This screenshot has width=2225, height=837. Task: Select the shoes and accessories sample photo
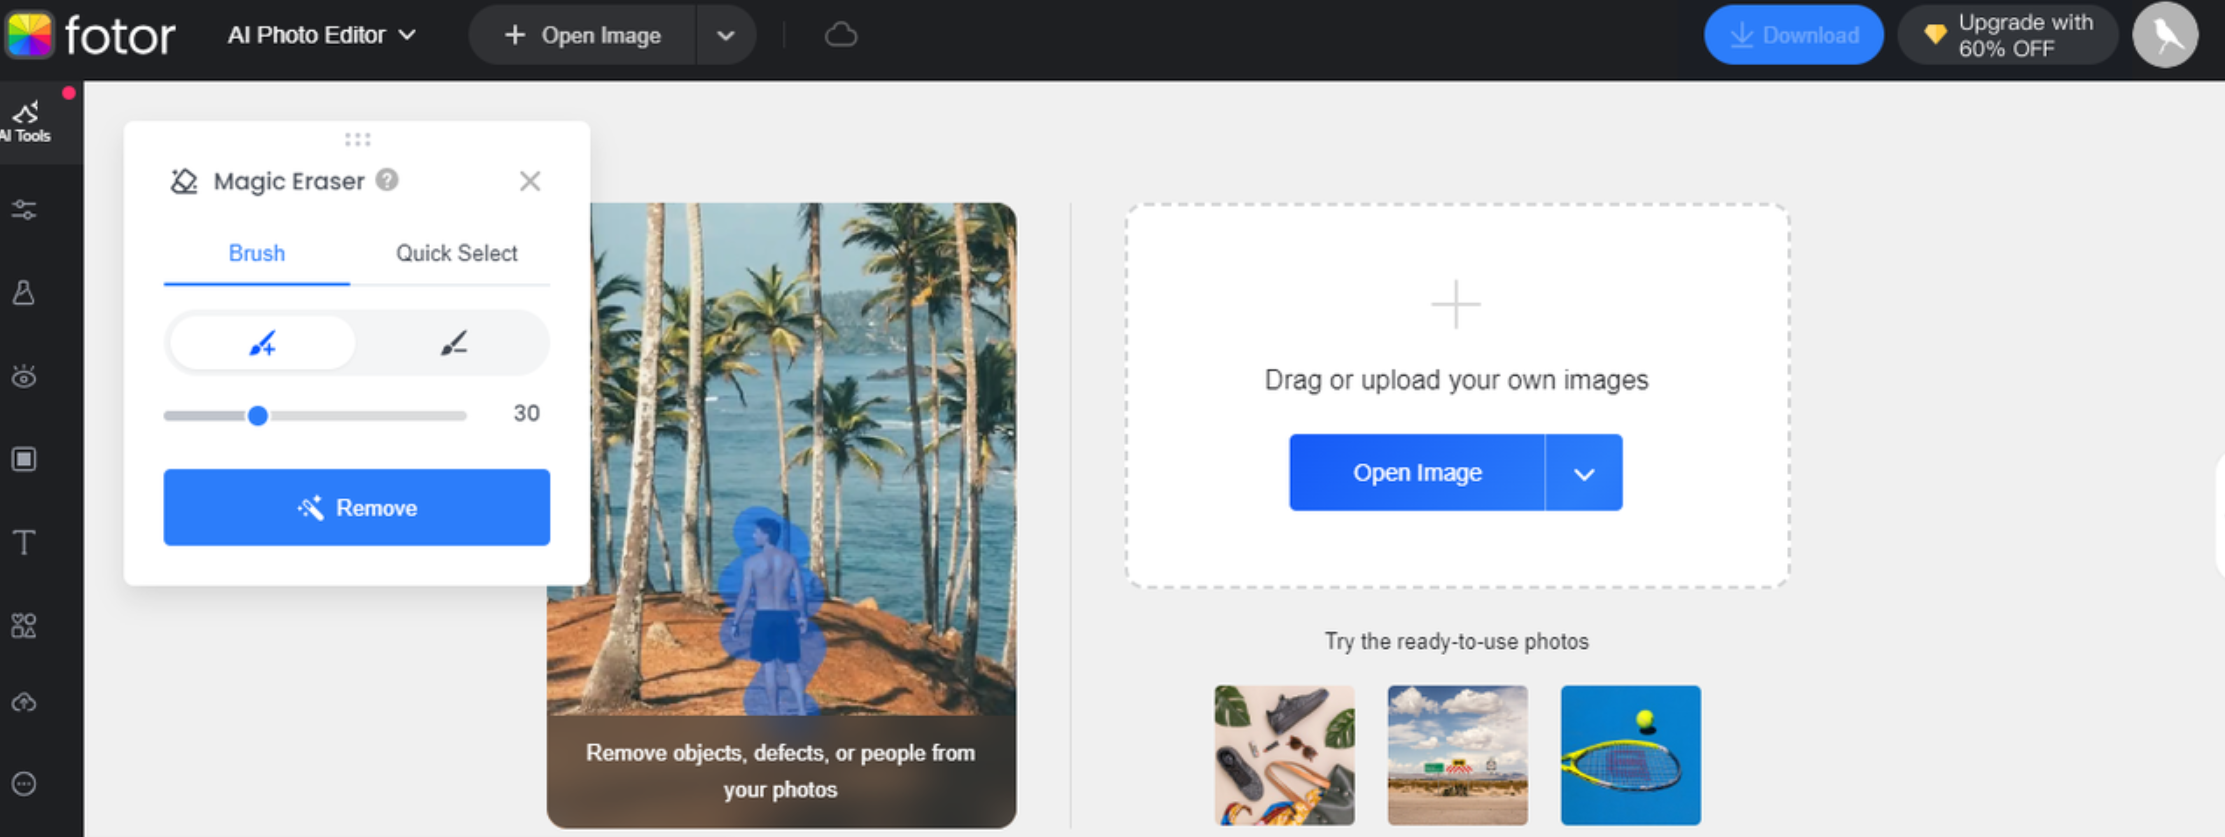coord(1285,755)
